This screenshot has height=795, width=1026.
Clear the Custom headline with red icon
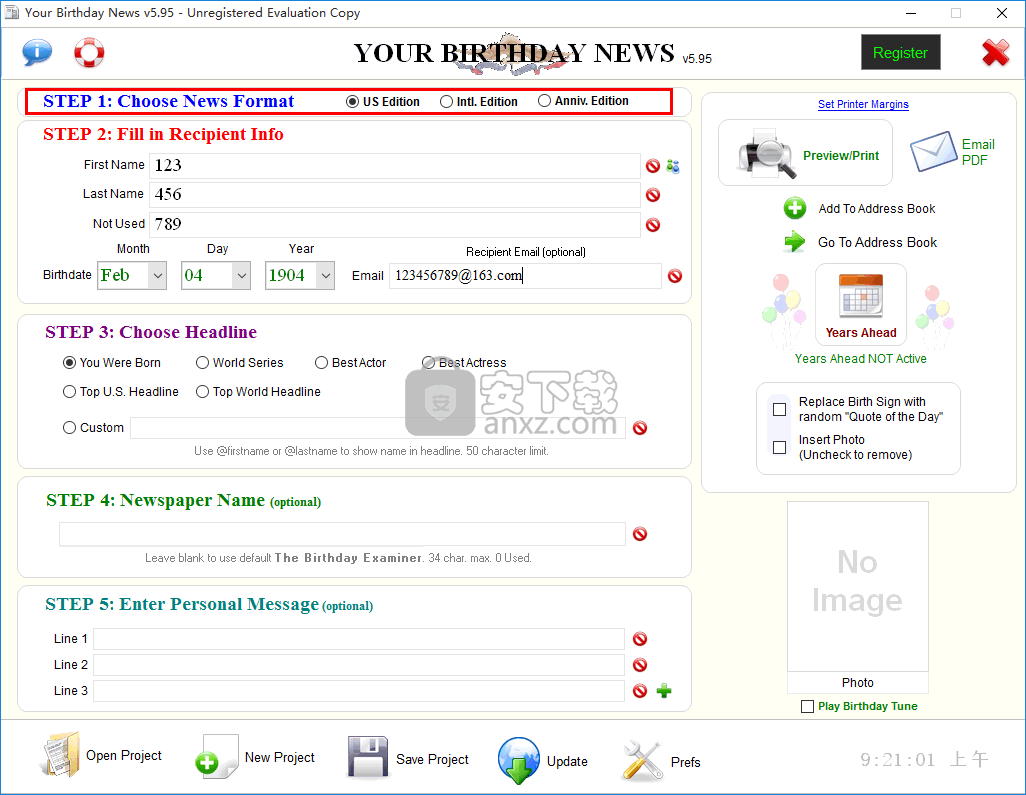point(641,428)
